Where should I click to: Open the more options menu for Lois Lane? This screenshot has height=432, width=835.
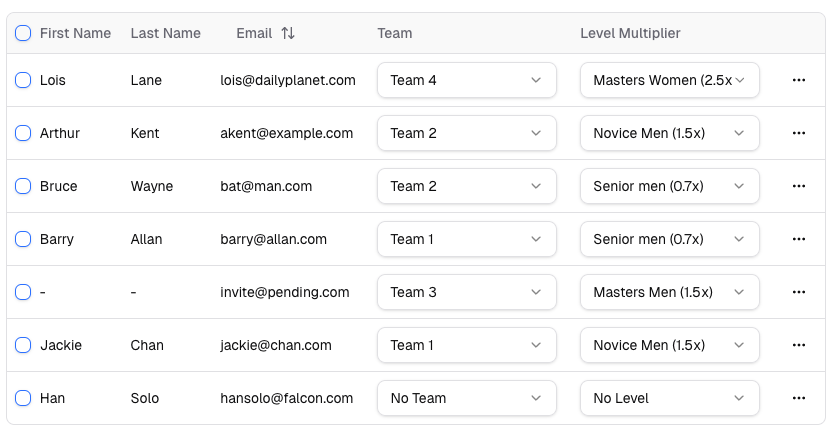[x=798, y=80]
